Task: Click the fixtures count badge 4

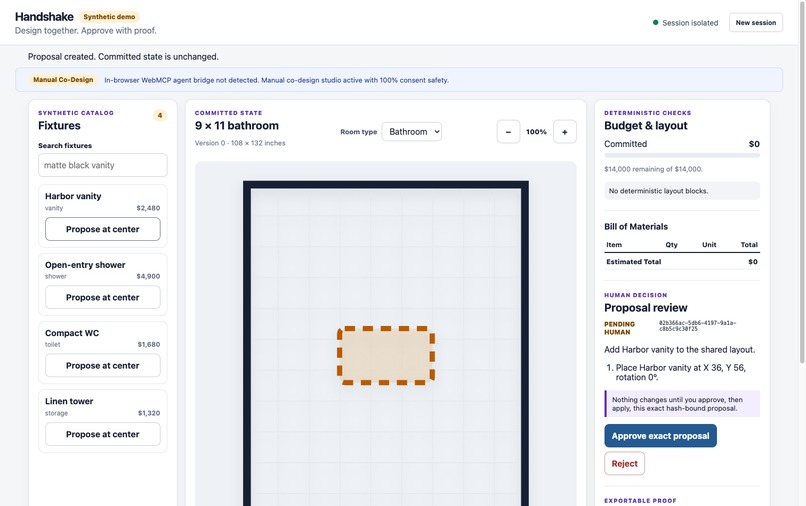Action: pos(160,115)
